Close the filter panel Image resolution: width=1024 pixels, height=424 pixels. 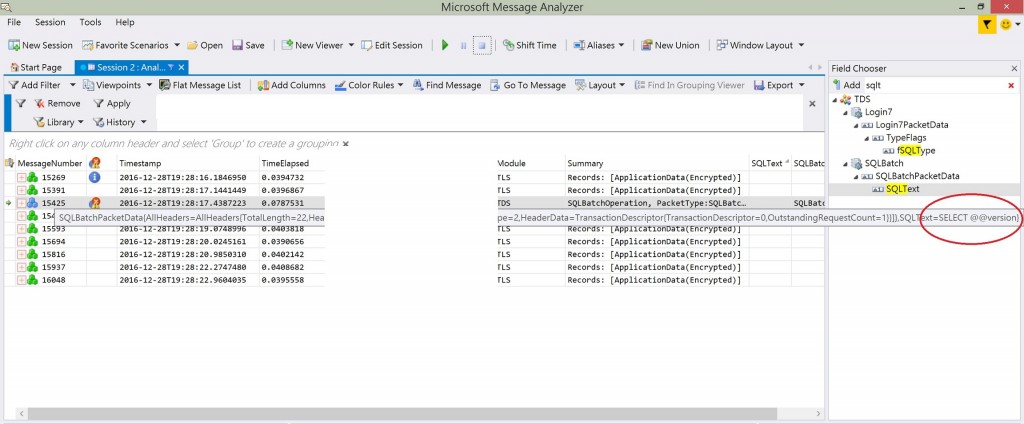pyautogui.click(x=812, y=103)
